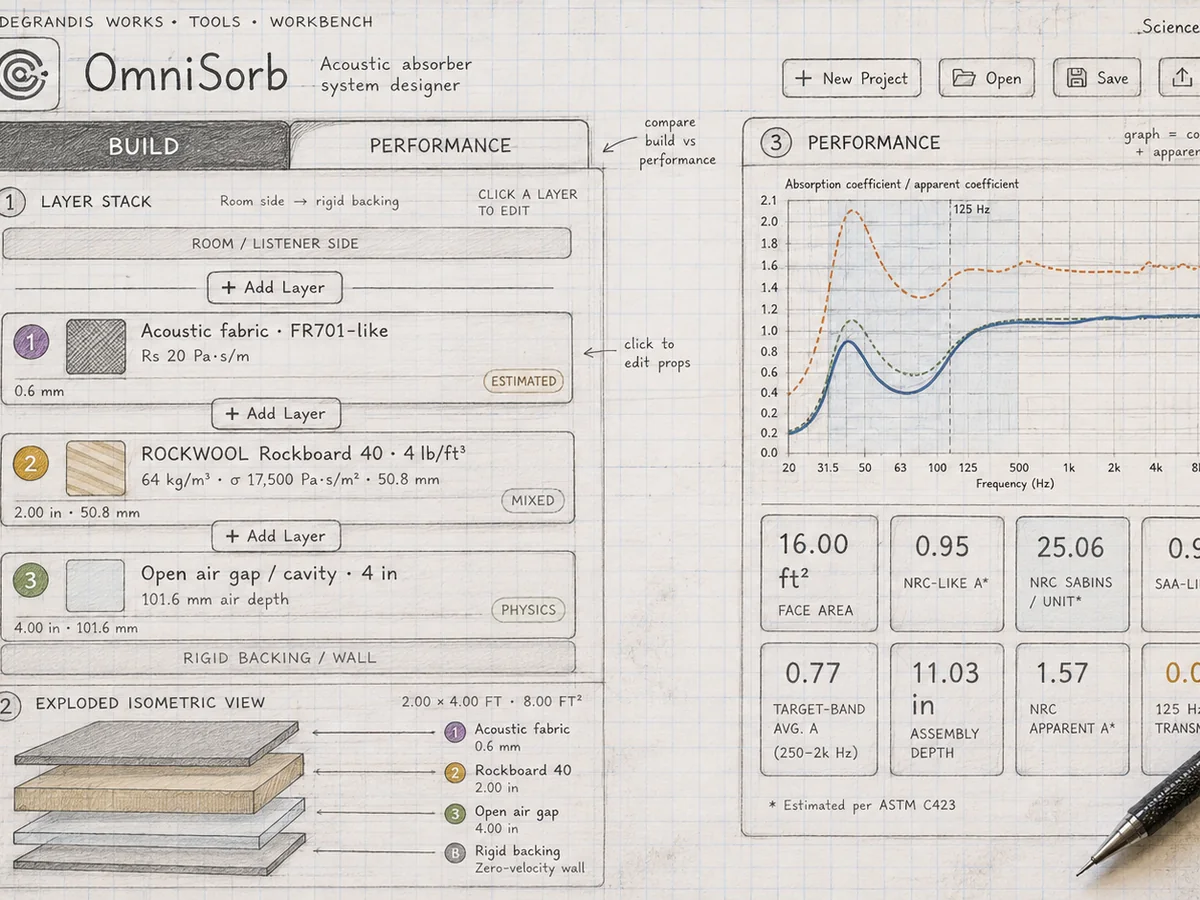Select 'Open air gap / cavity · 4 in' title

pyautogui.click(x=269, y=574)
